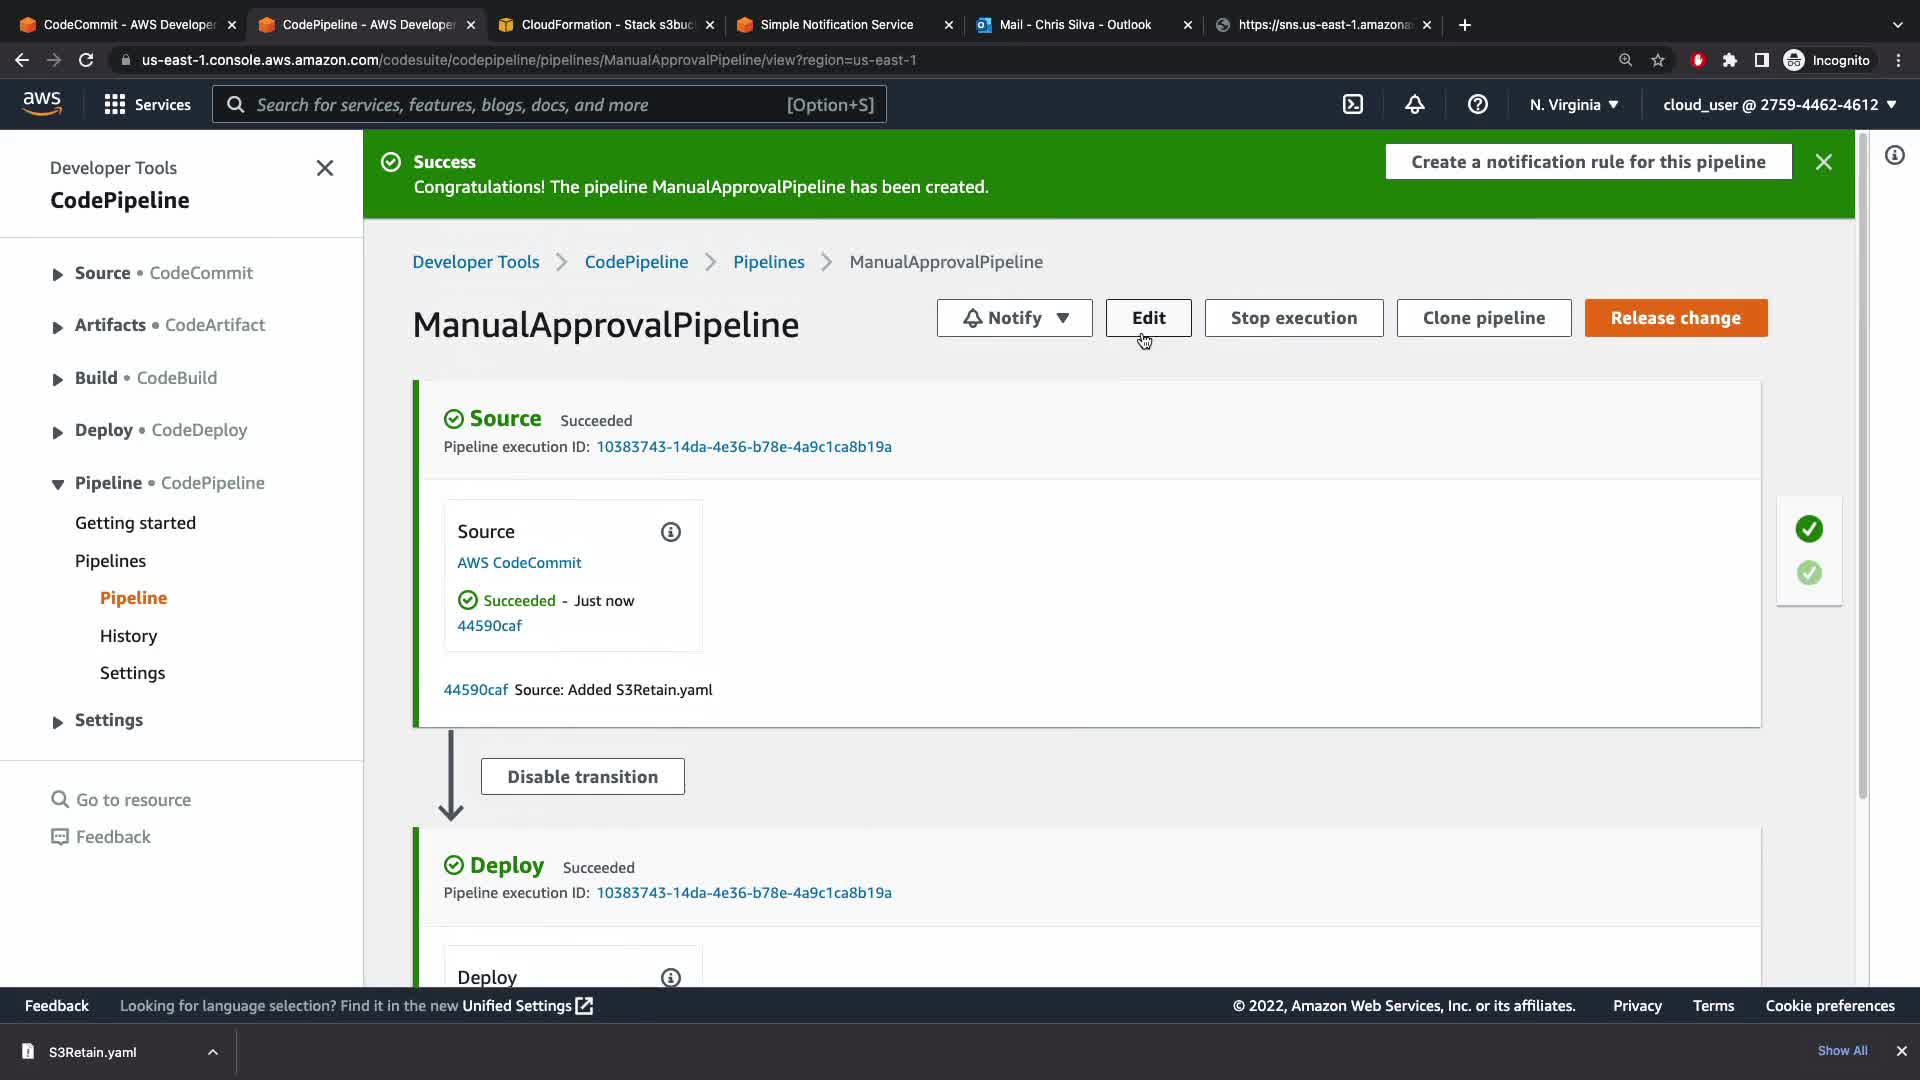The image size is (1920, 1080).
Task: Switch to the Simple Notification Service tab
Action: (836, 24)
